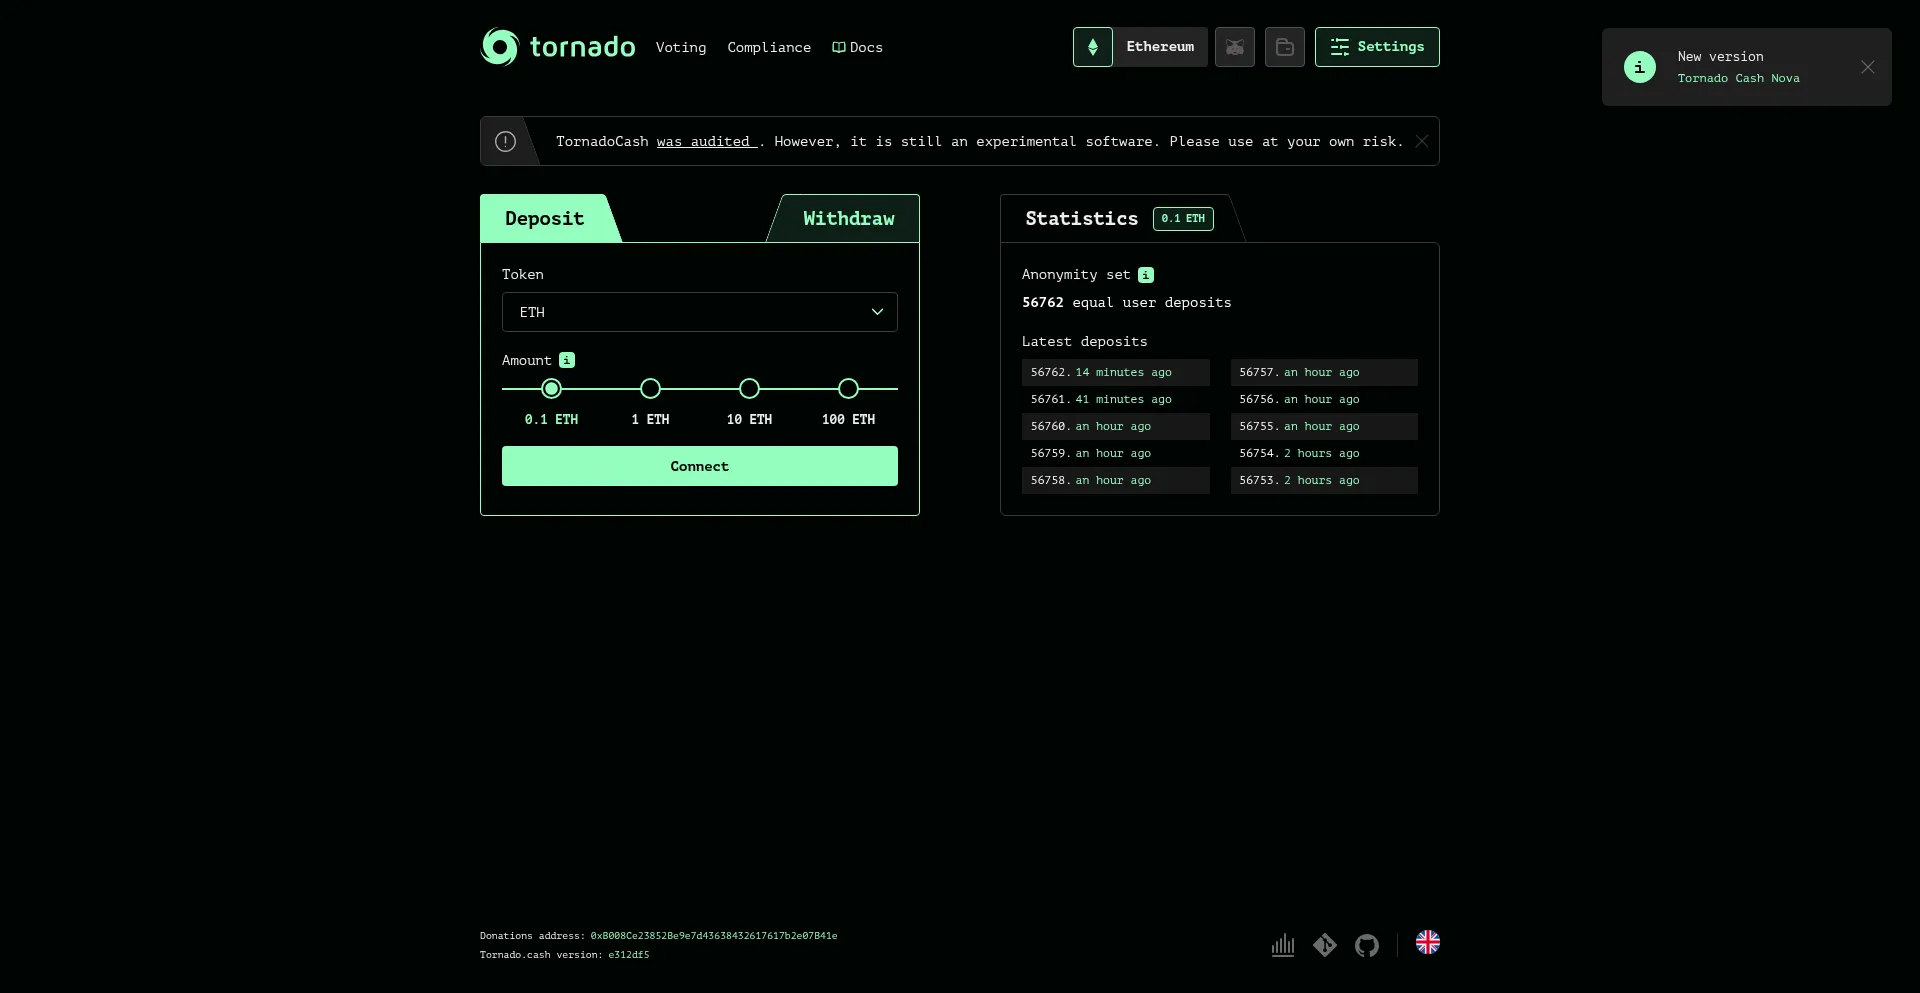Click deposit 56762 from 14 minutes ago
Screen dimensions: 1920x993
1116,372
